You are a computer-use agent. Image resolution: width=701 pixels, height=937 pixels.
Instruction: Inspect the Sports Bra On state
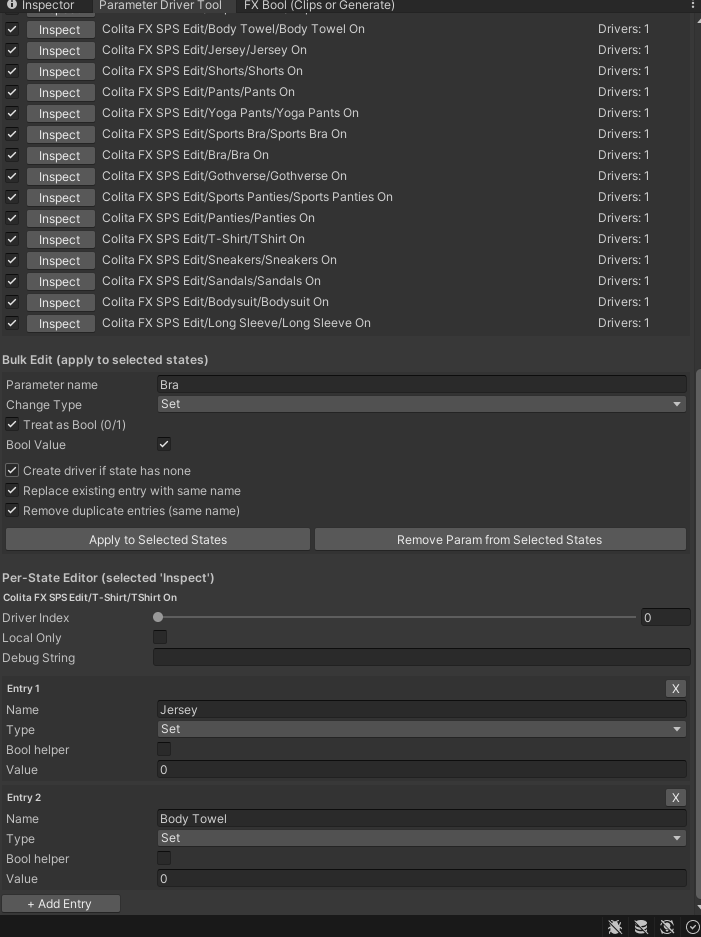tap(60, 134)
